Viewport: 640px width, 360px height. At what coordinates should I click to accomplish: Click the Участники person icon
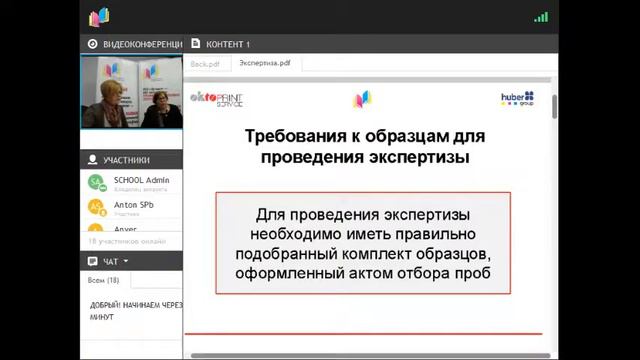point(93,160)
